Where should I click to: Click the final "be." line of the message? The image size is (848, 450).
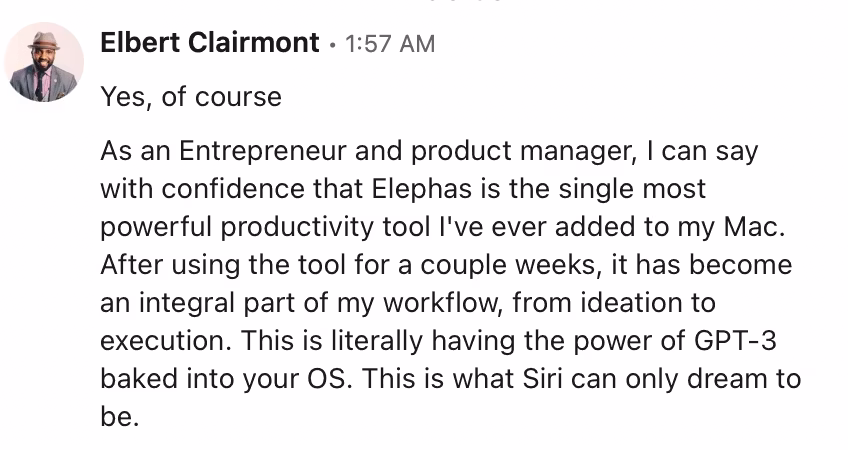point(118,417)
